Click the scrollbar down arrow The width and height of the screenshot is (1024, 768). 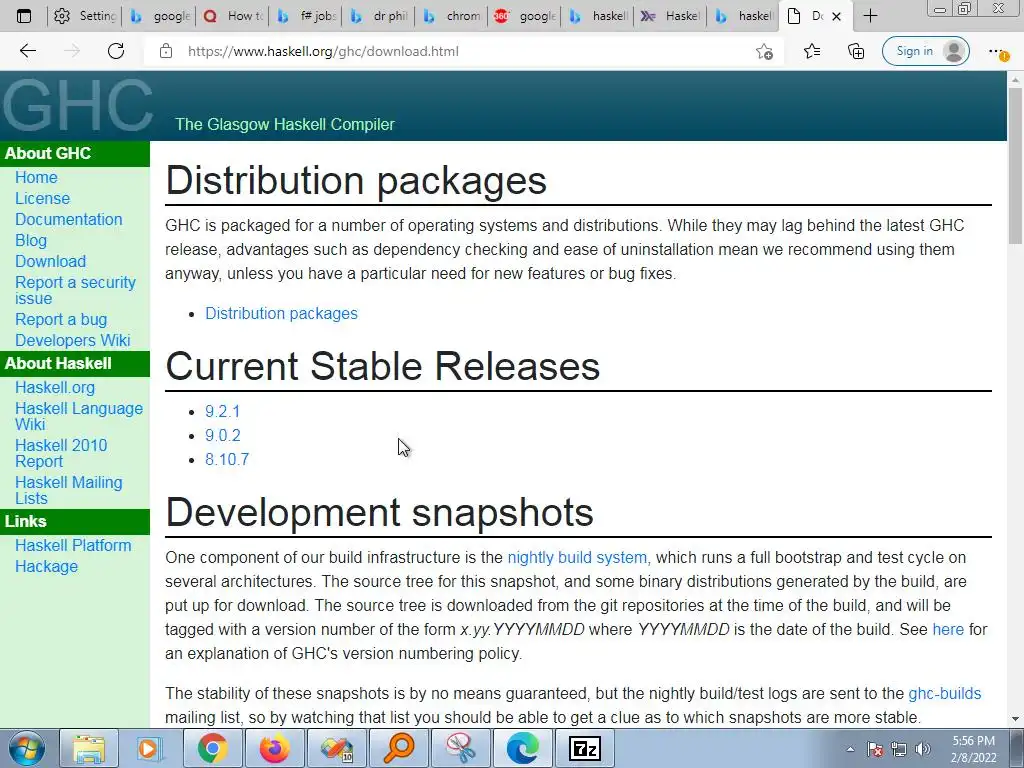[x=1015, y=719]
